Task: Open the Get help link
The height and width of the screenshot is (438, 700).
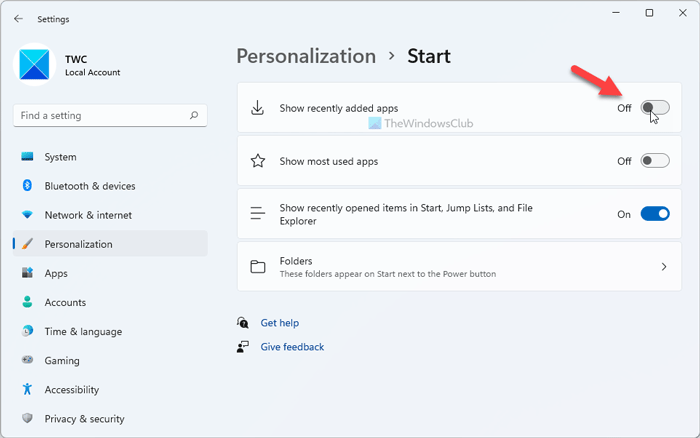Action: pos(279,323)
